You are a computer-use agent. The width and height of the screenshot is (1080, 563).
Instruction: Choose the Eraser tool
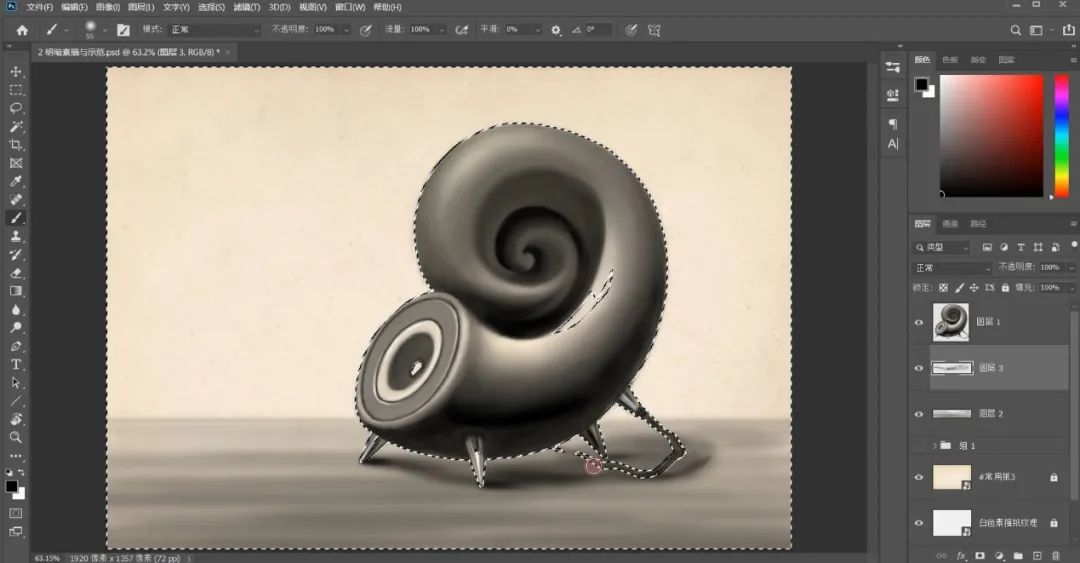16,272
